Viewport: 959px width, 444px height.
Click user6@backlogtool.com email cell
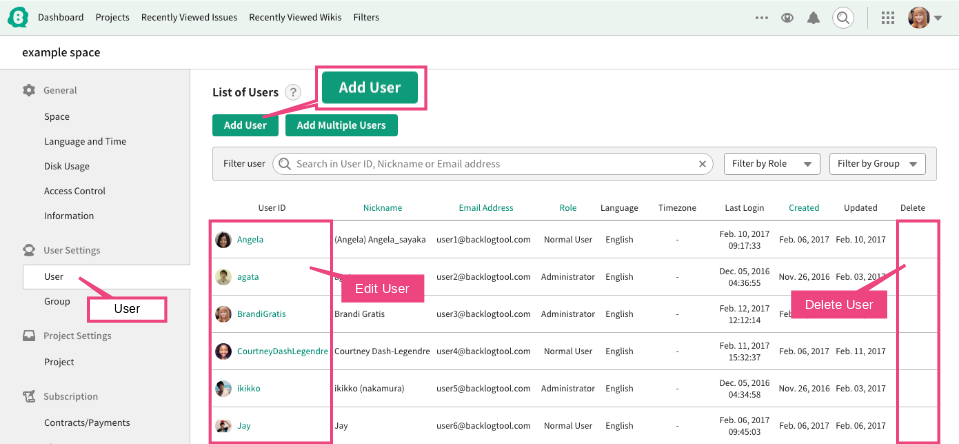point(483,426)
